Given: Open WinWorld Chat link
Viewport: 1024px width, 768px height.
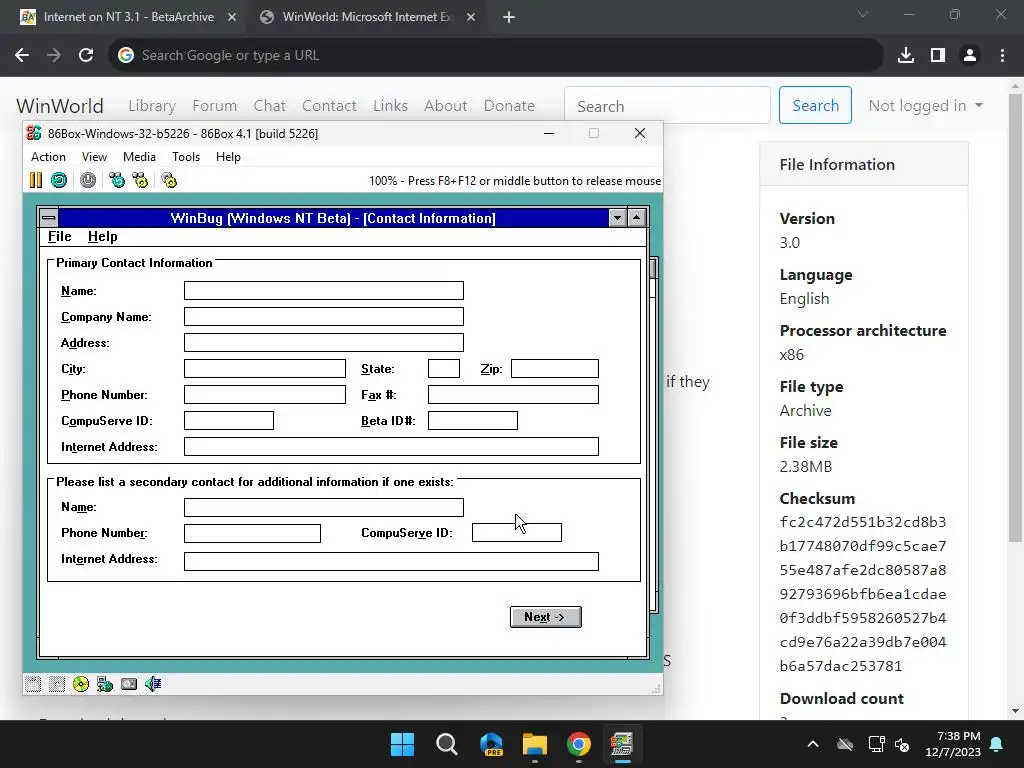Looking at the screenshot, I should [269, 106].
